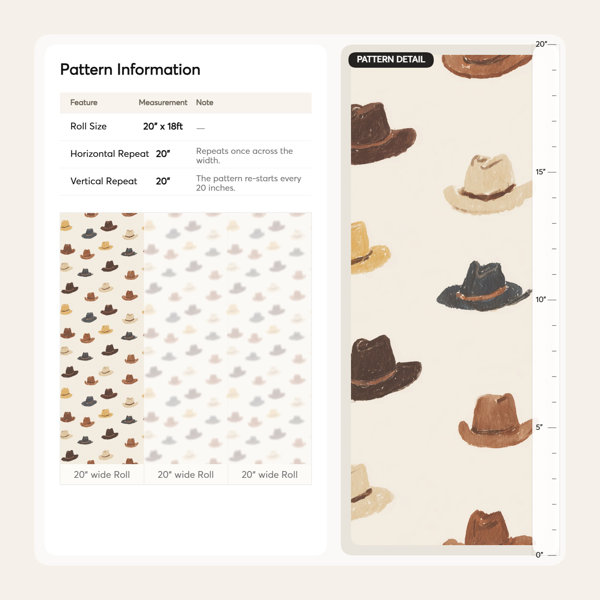
Task: Click the note 'Repeats once across the width.'
Action: 245,156
